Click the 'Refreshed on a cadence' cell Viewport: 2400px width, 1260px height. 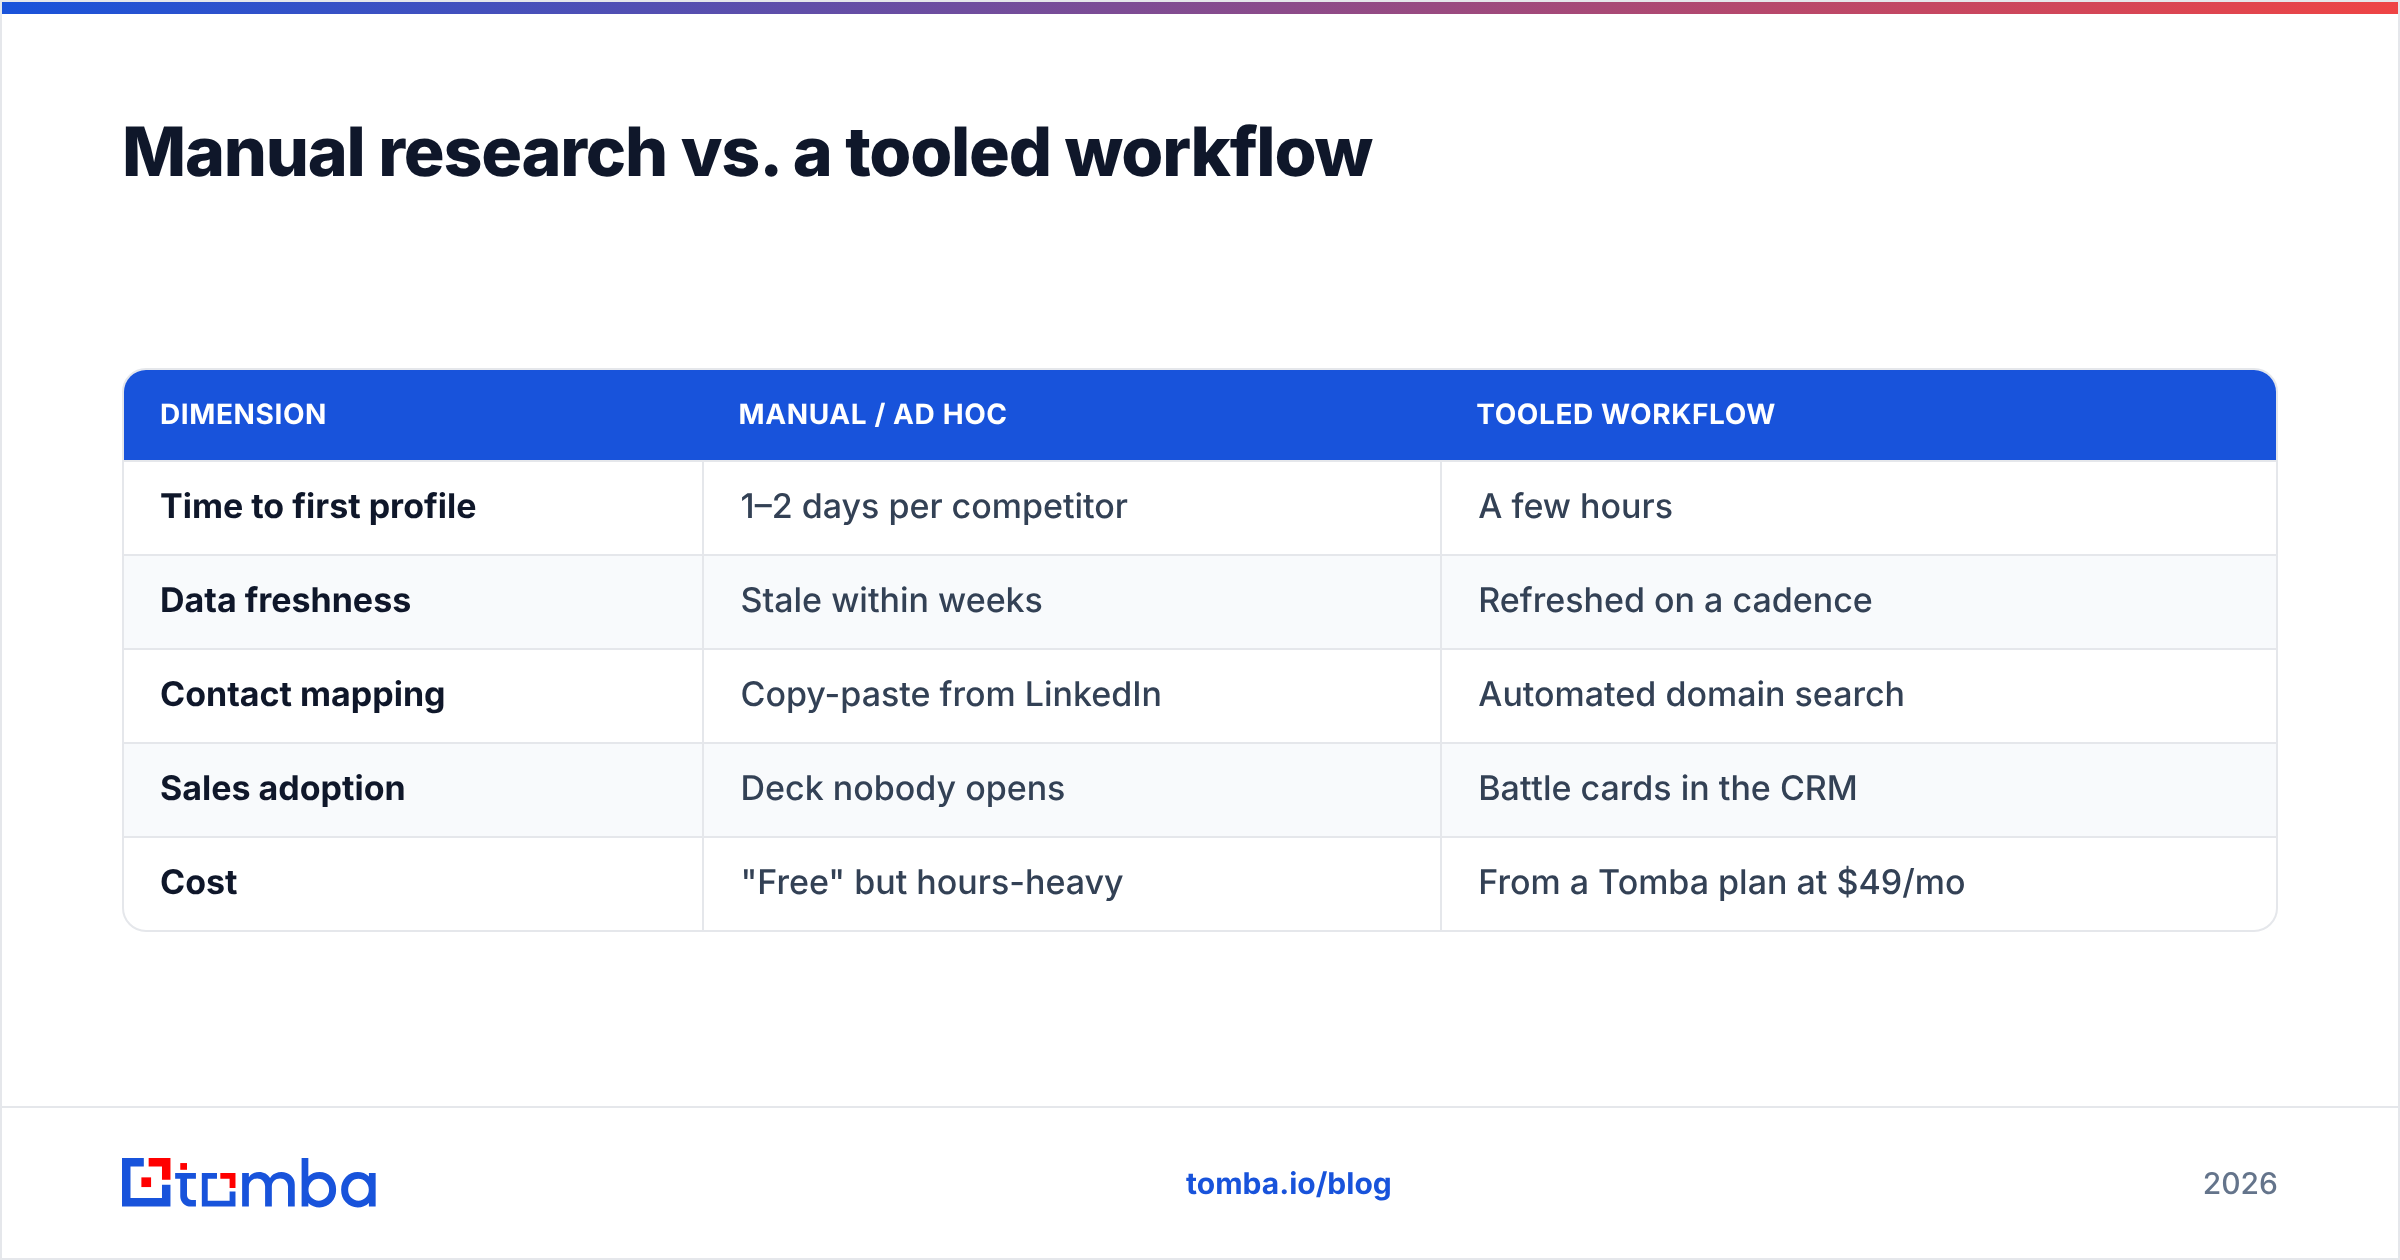(x=1859, y=601)
